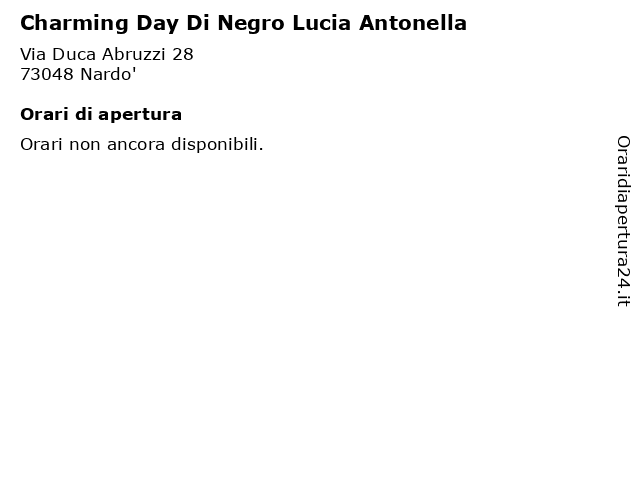Click the city name Nardo'

tap(108, 74)
